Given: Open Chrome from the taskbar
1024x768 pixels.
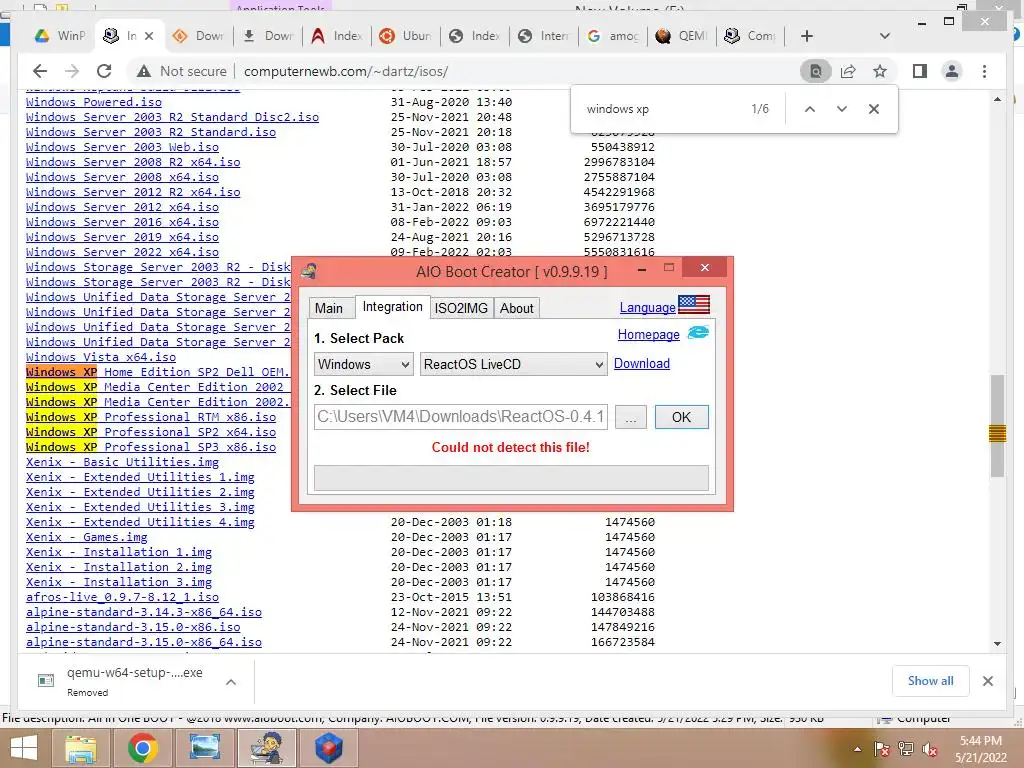Looking at the screenshot, I should tap(142, 748).
